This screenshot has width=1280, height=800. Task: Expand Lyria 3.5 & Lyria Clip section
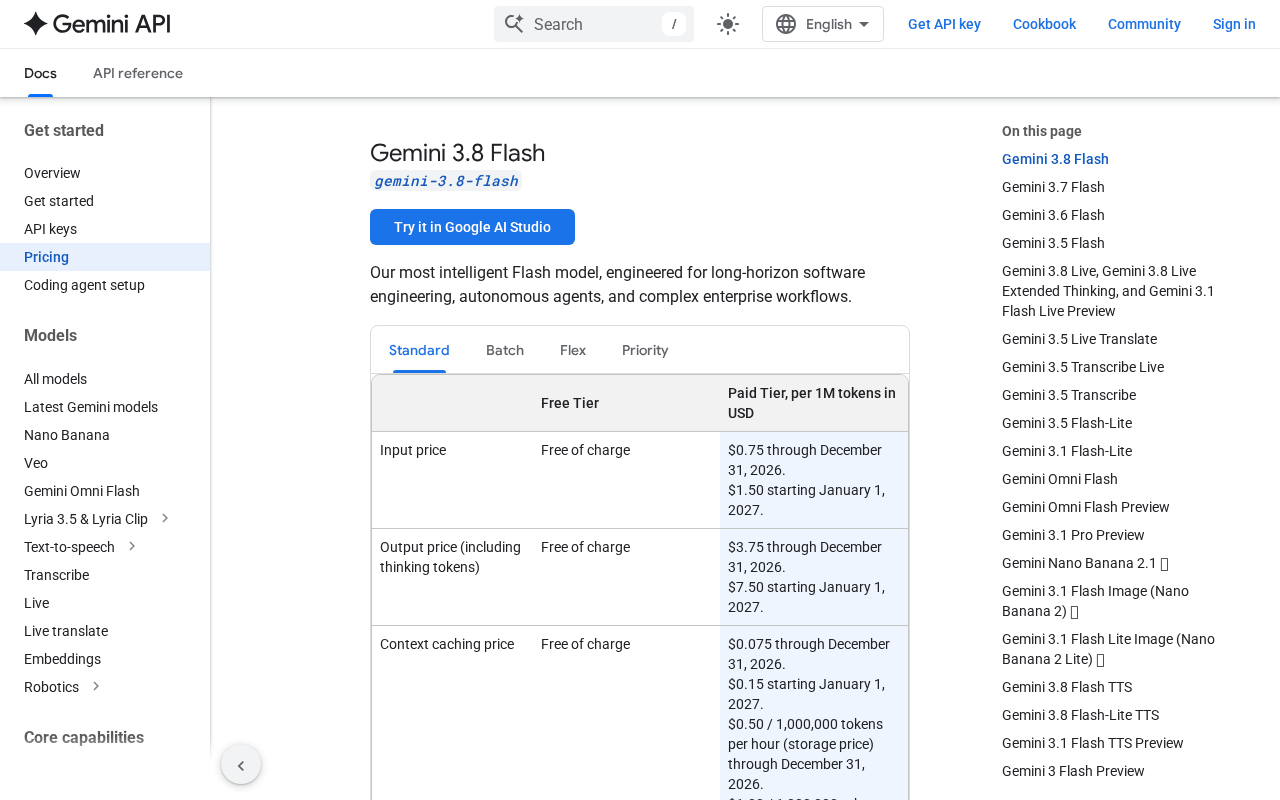point(165,518)
